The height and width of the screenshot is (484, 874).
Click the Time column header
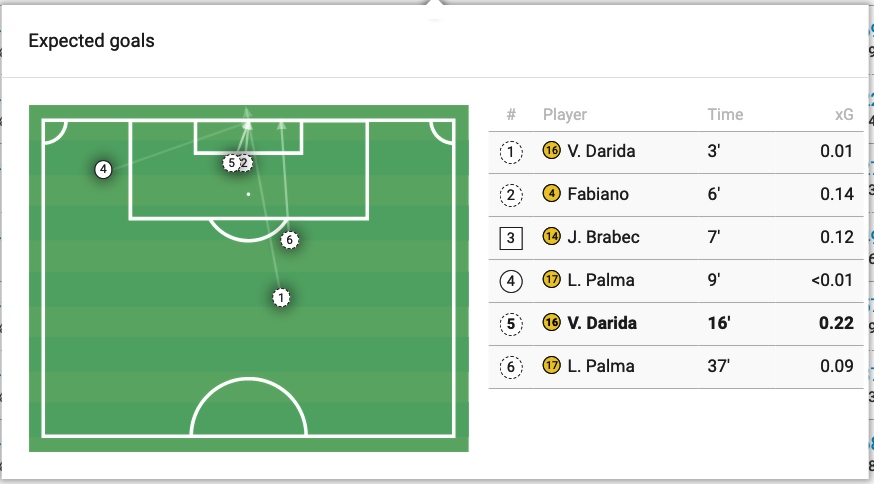tap(724, 114)
